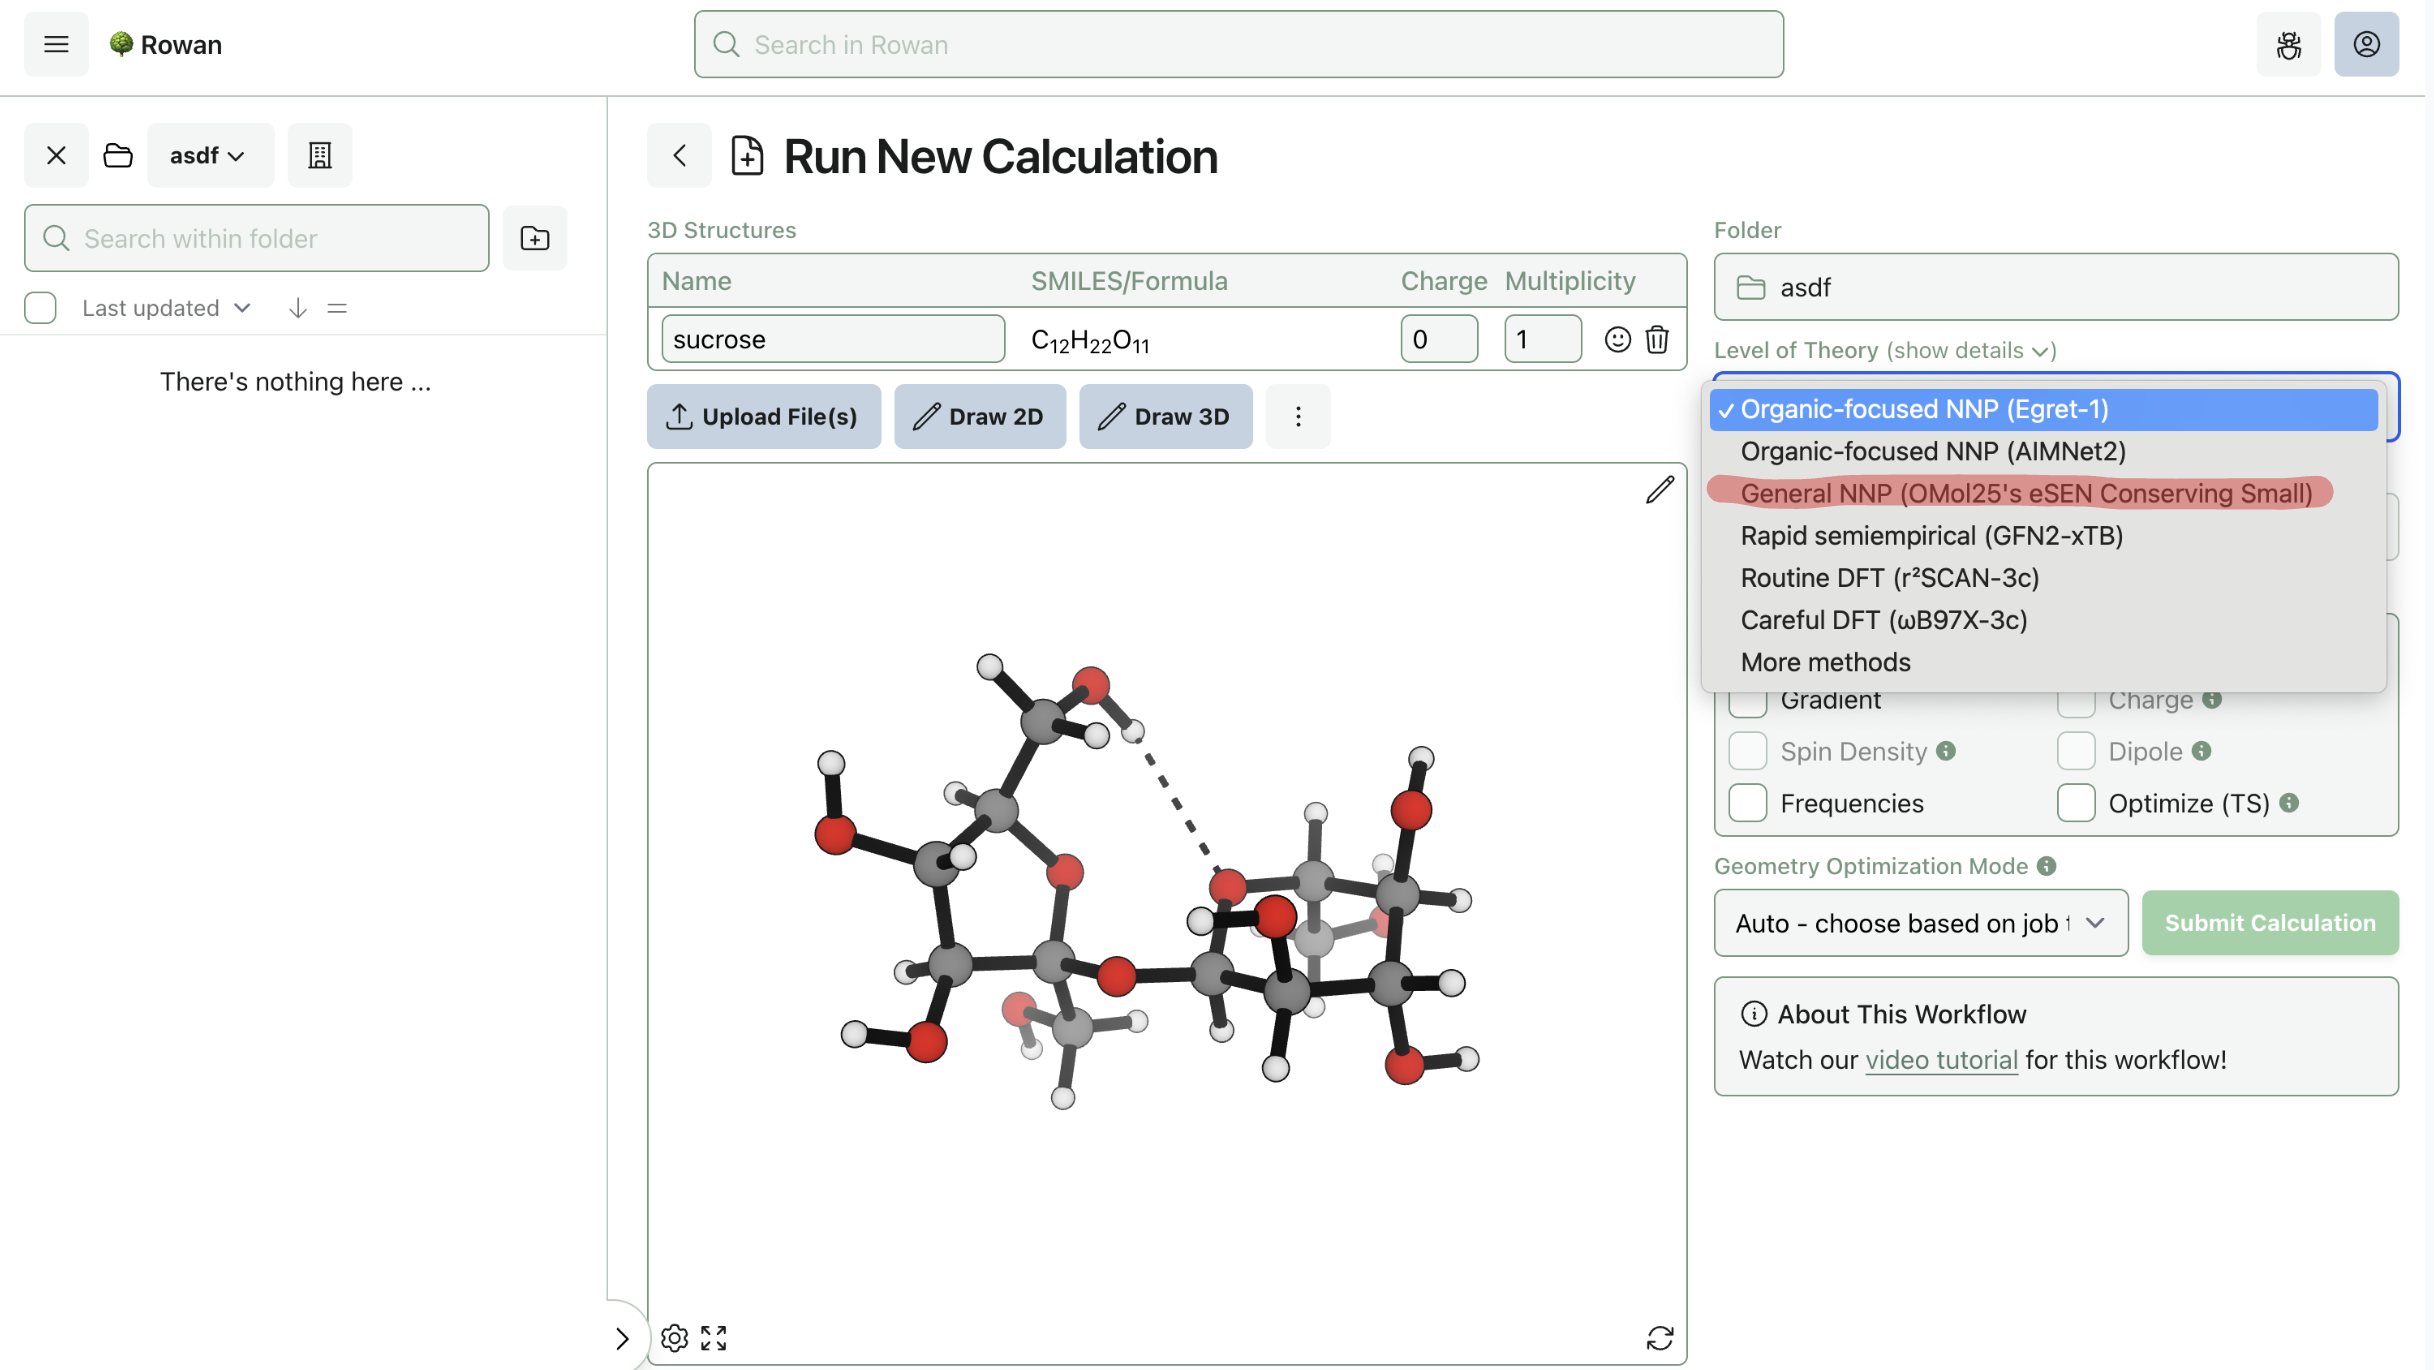
Task: Click the pencil edit icon in 3D viewer
Action: pyautogui.click(x=1660, y=490)
